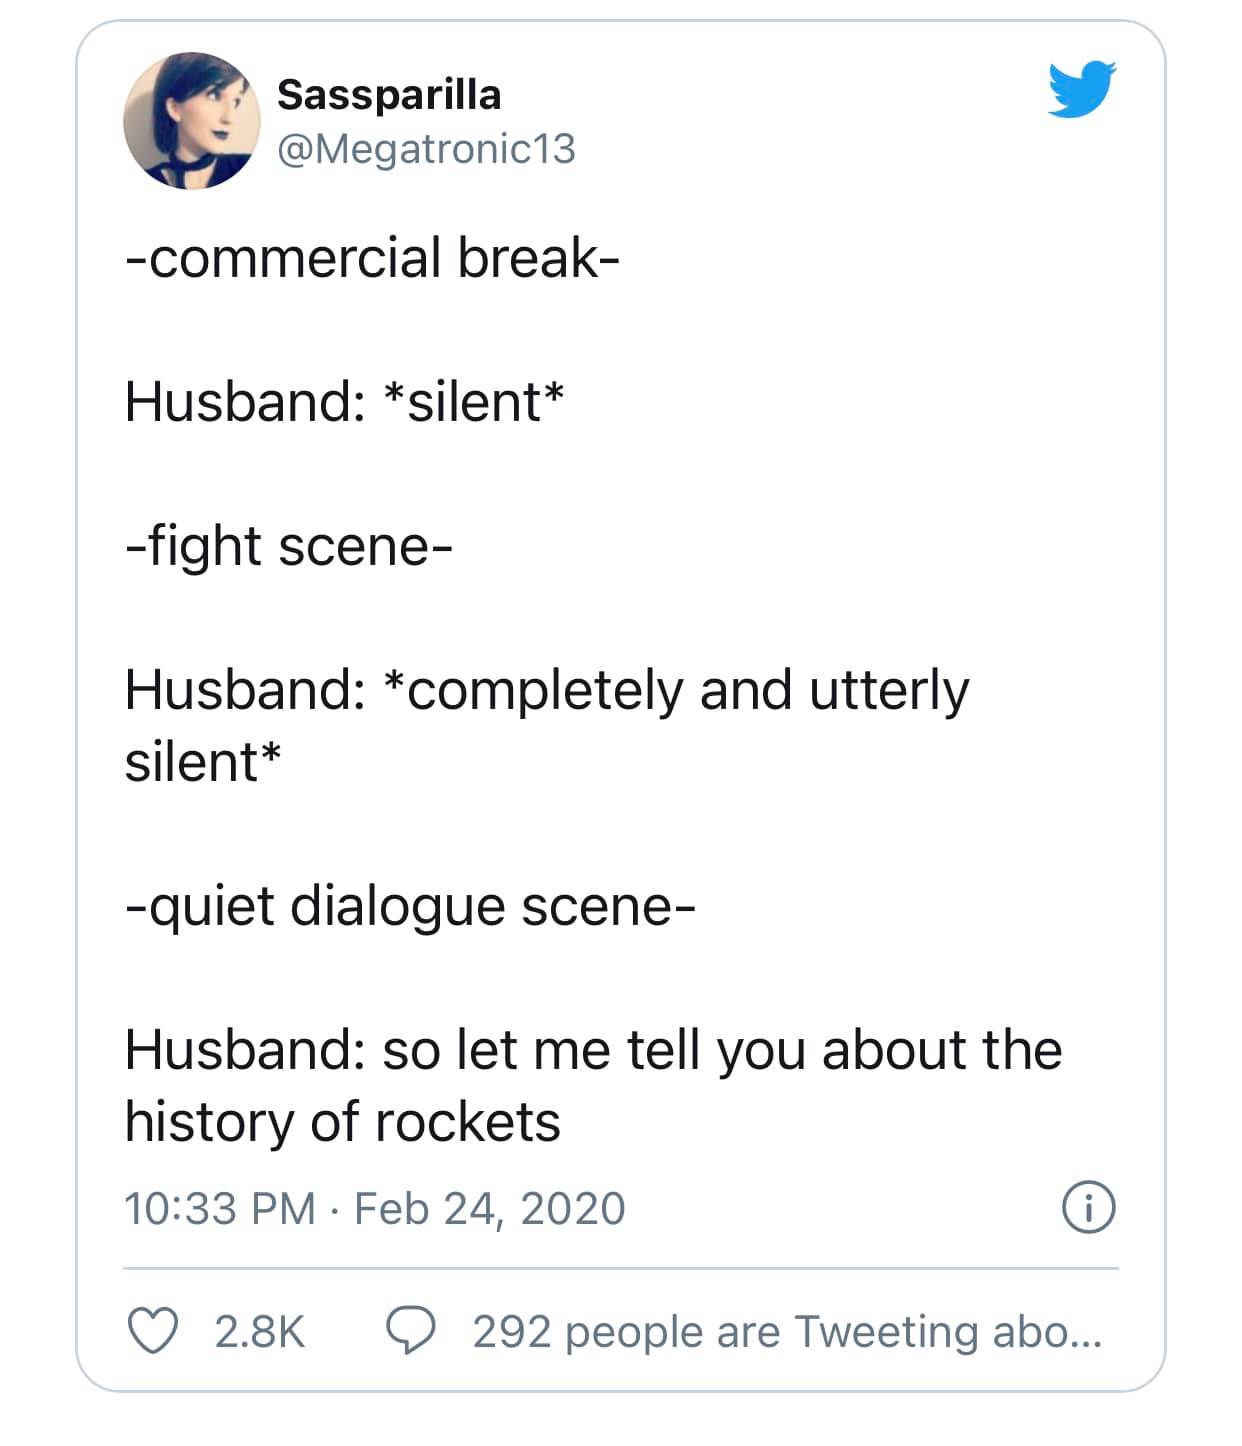Image resolution: width=1242 pixels, height=1446 pixels.
Task: Click the 10:33 PM timestamp
Action: [x=219, y=1208]
